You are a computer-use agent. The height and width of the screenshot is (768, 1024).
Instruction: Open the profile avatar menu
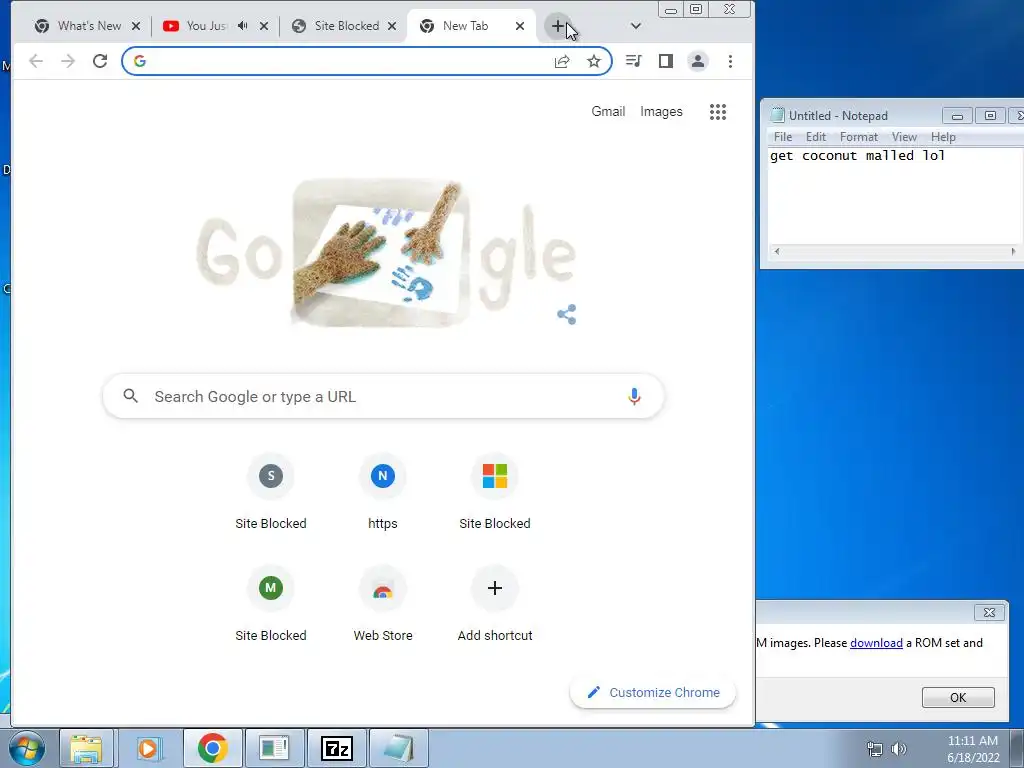697,61
